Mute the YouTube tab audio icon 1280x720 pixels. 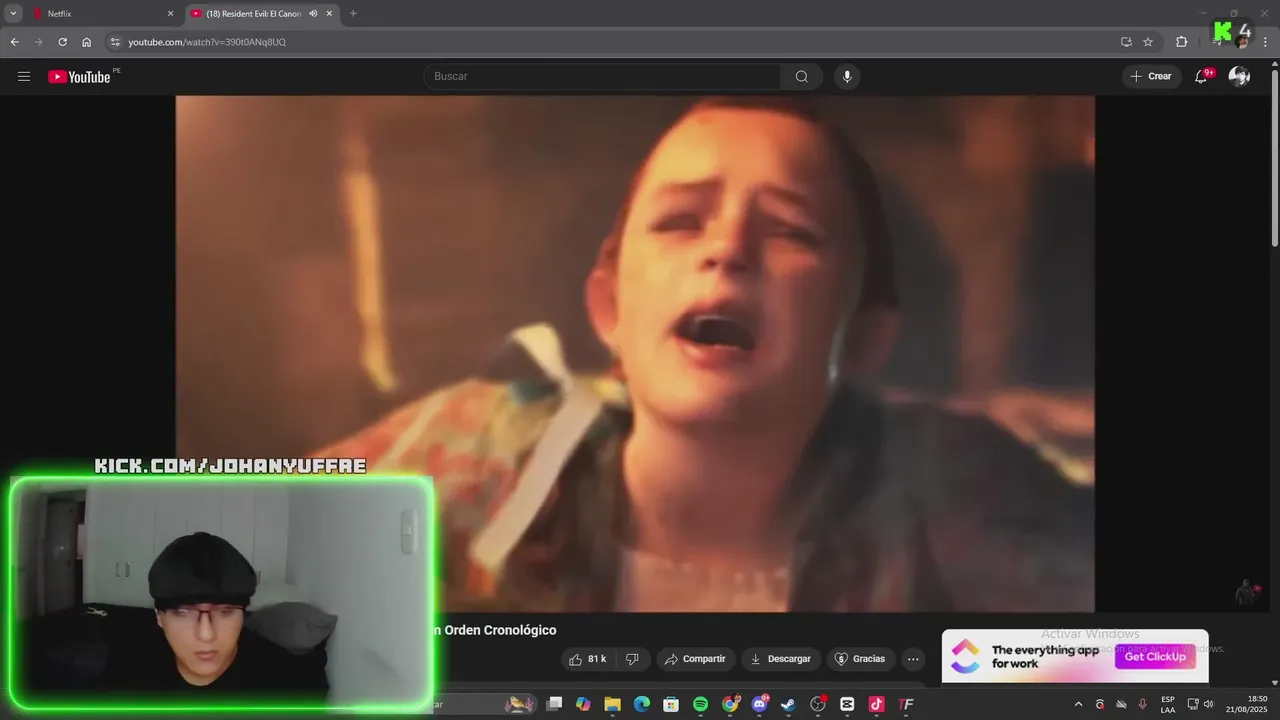click(313, 14)
